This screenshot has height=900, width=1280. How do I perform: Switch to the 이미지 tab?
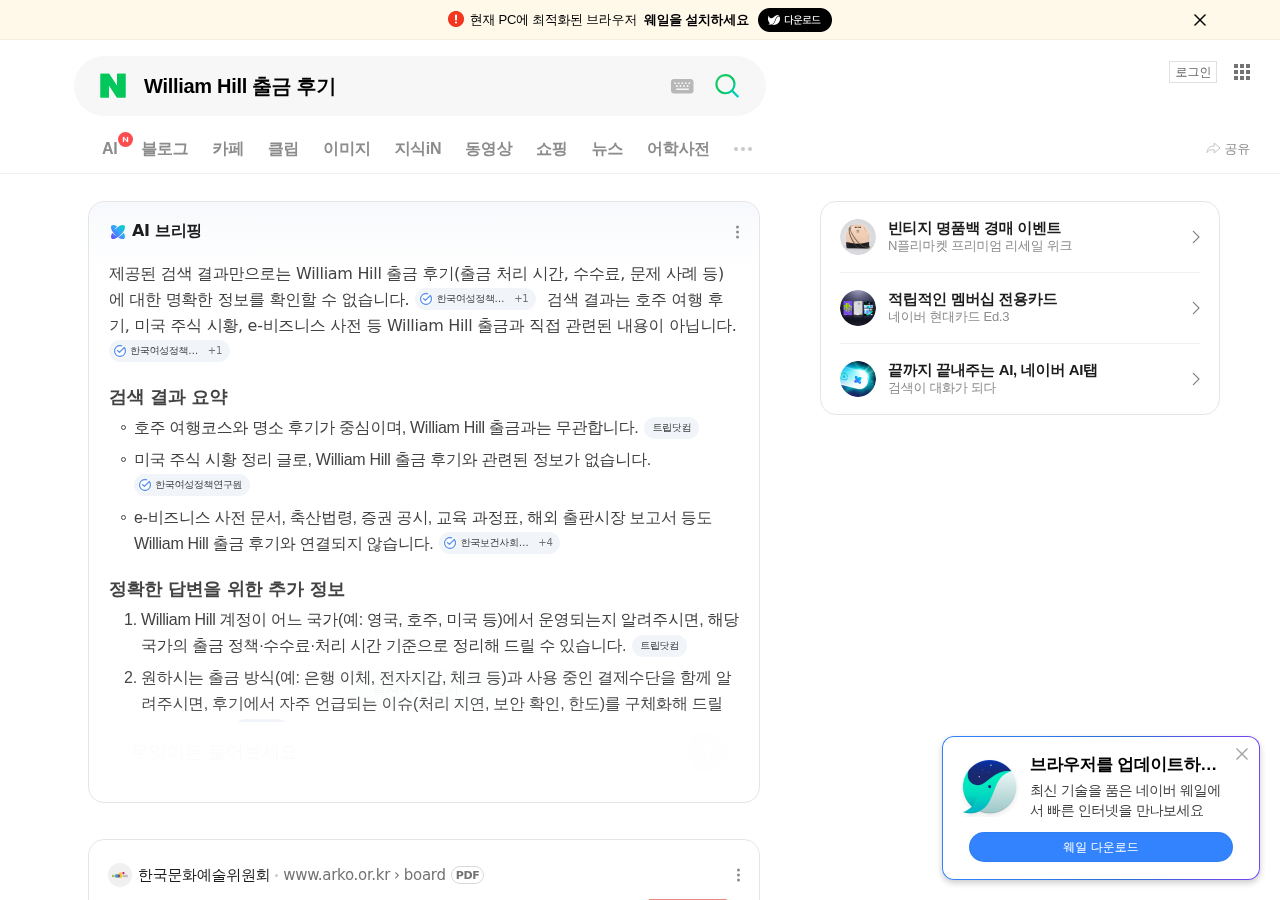[347, 149]
